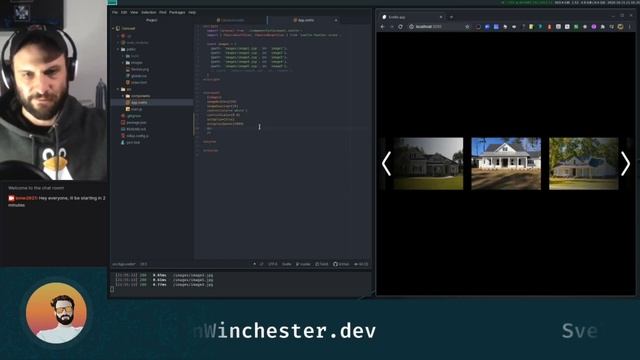Viewport: 640px width, 360px height.
Task: Click the purple circular extension icon
Action: pyautogui.click(x=594, y=27)
